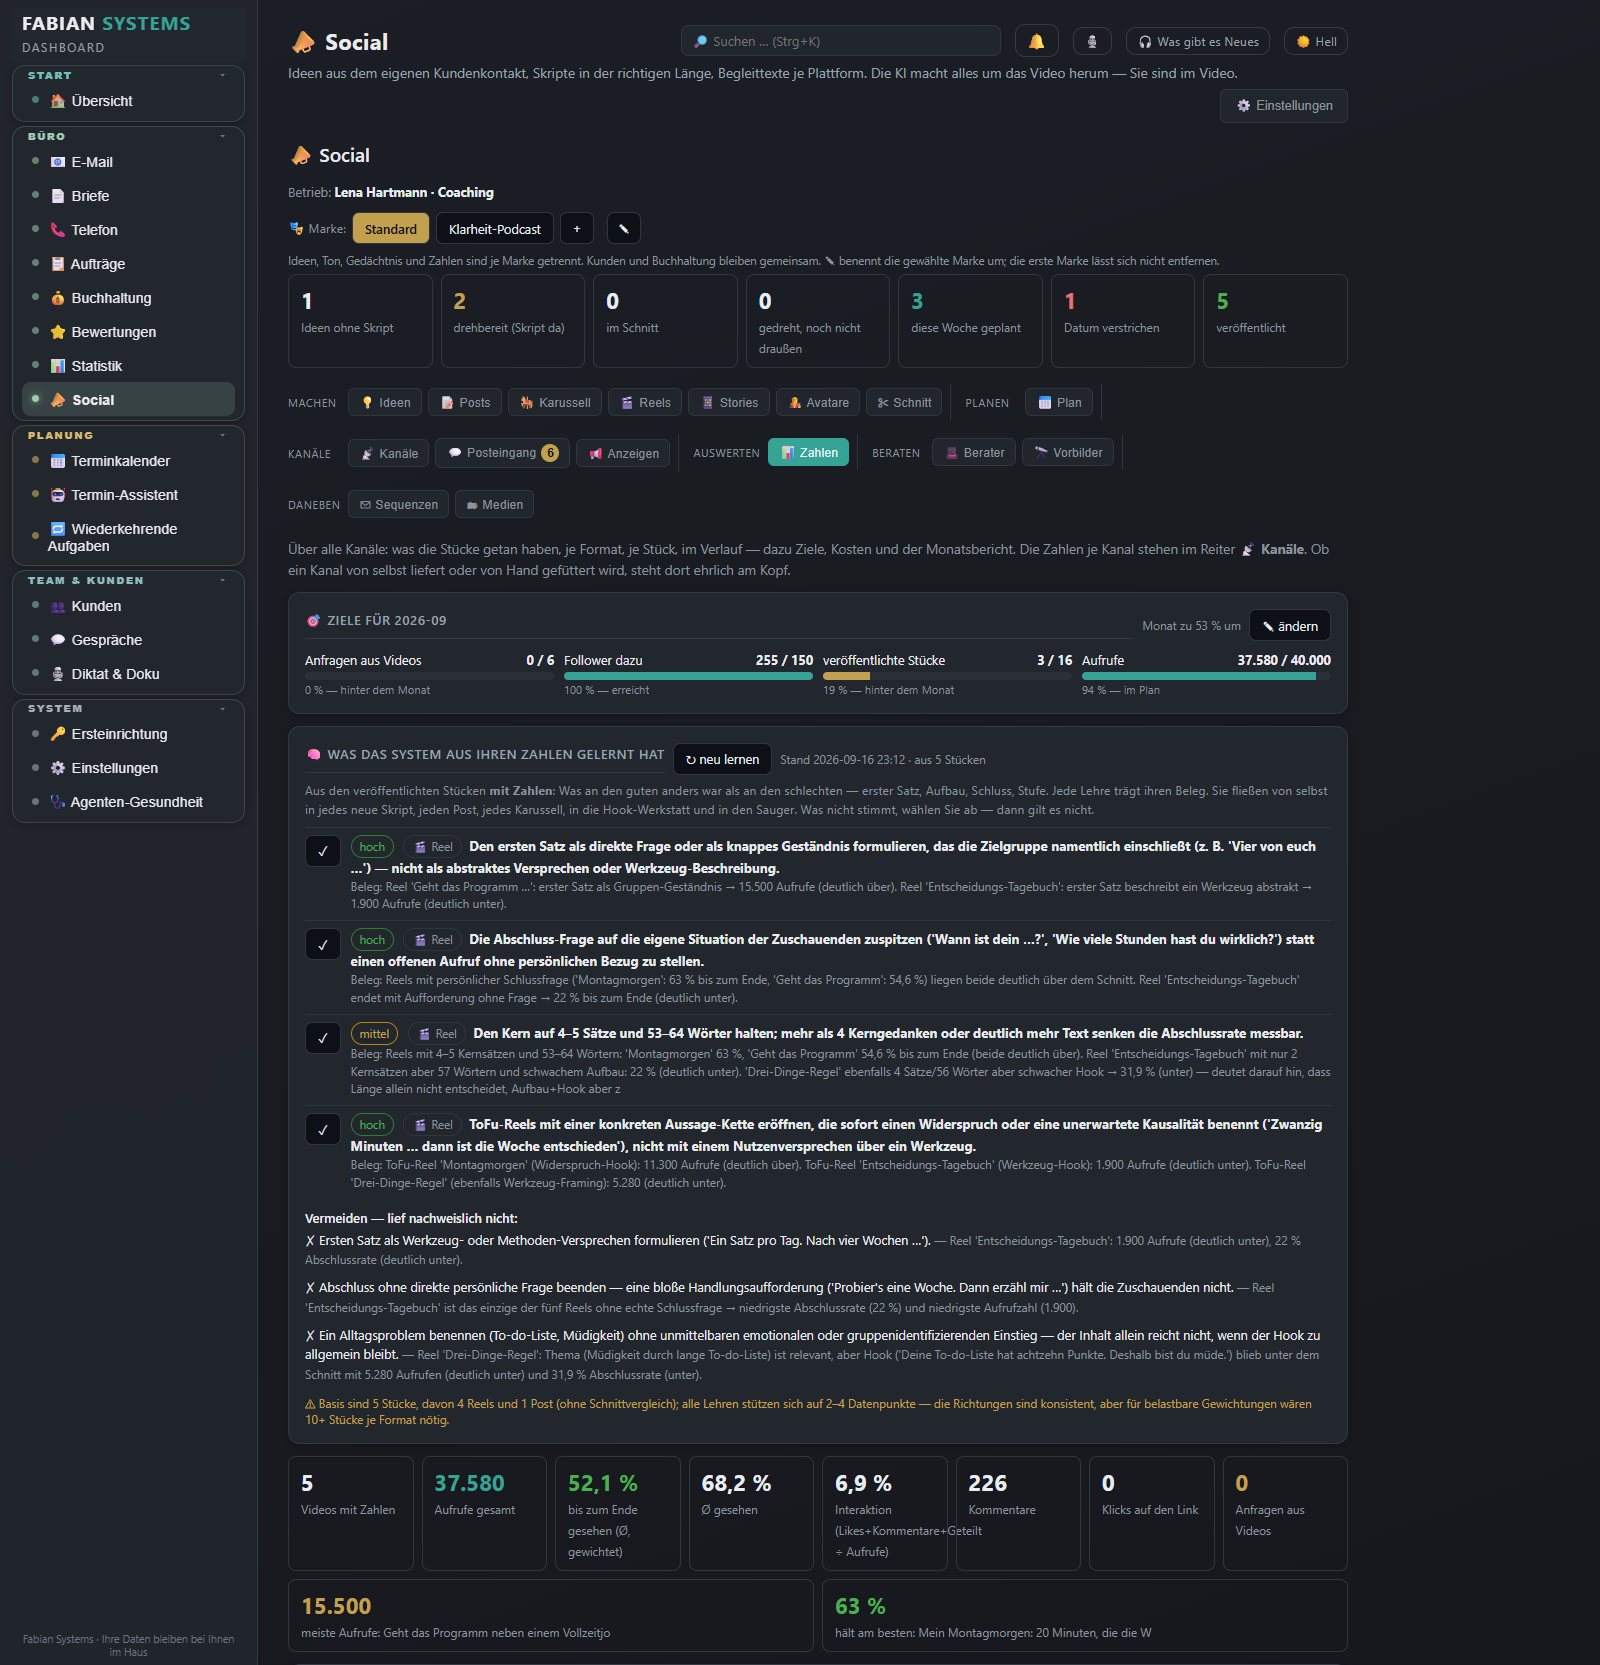Uncheck the lesson 'Den ersten Satz als direkte Frage'
This screenshot has width=1600, height=1665.
tap(322, 851)
